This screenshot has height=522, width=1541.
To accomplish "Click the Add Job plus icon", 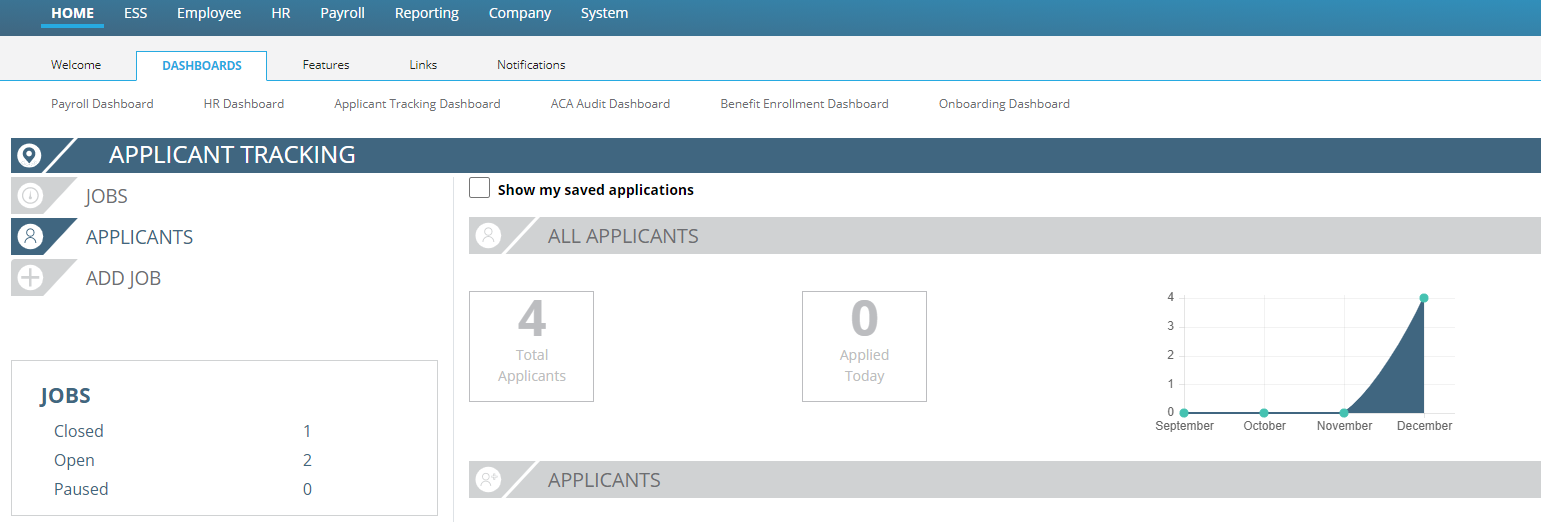I will [x=30, y=278].
